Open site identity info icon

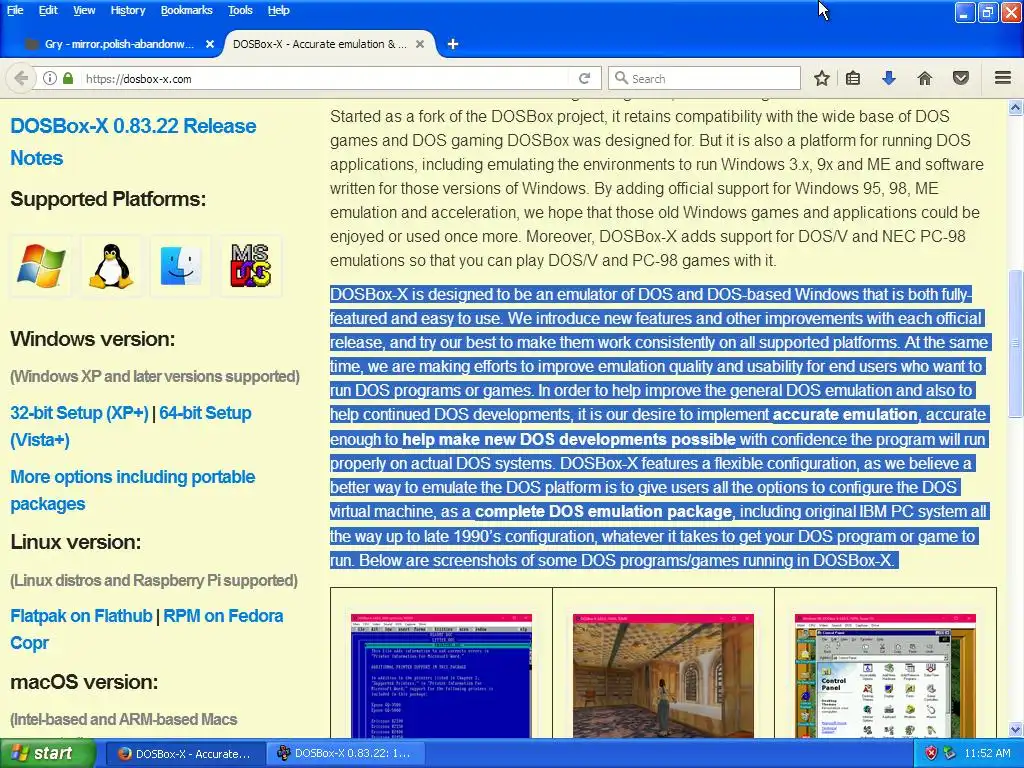50,78
